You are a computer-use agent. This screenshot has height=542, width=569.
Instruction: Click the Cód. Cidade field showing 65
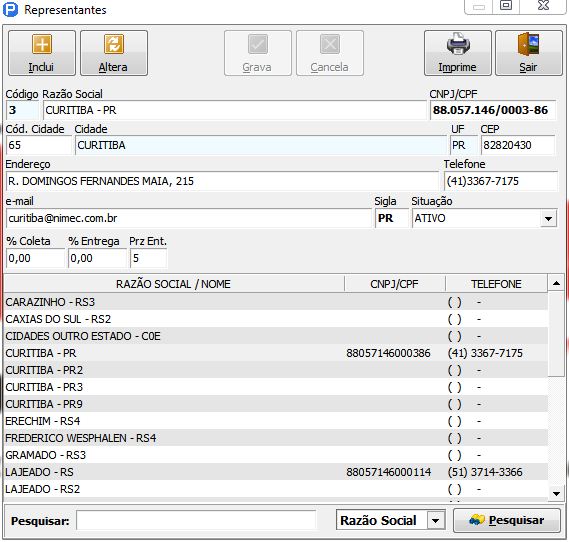click(39, 145)
